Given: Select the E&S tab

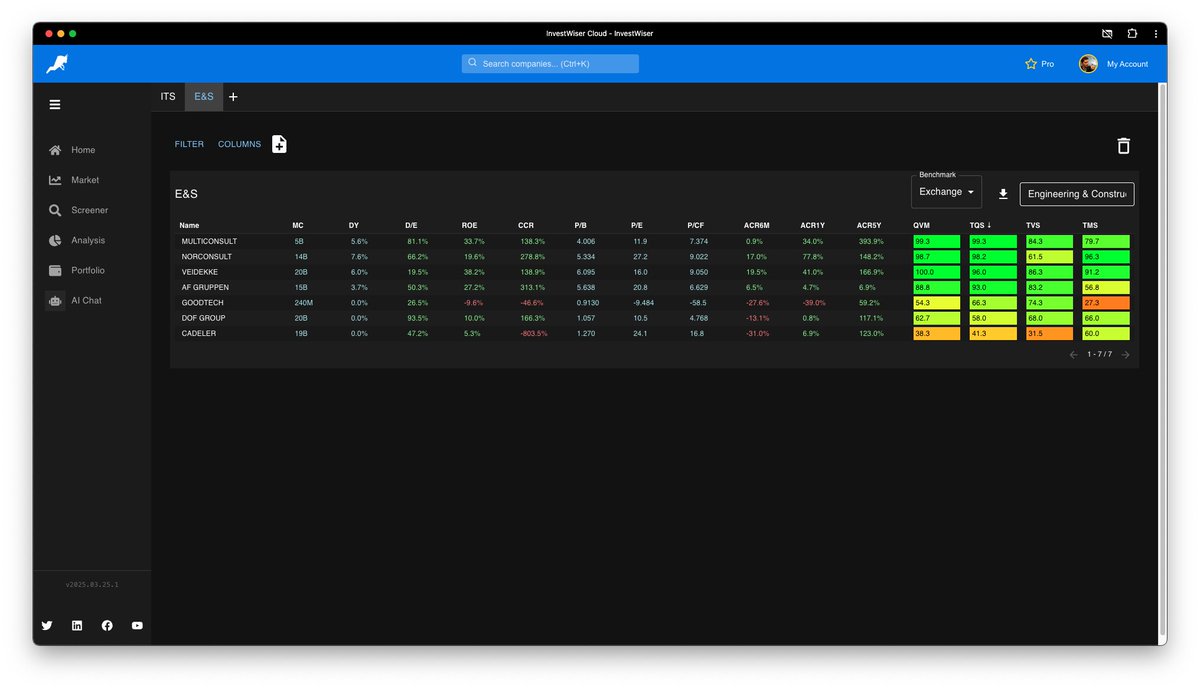Looking at the screenshot, I should tap(204, 97).
